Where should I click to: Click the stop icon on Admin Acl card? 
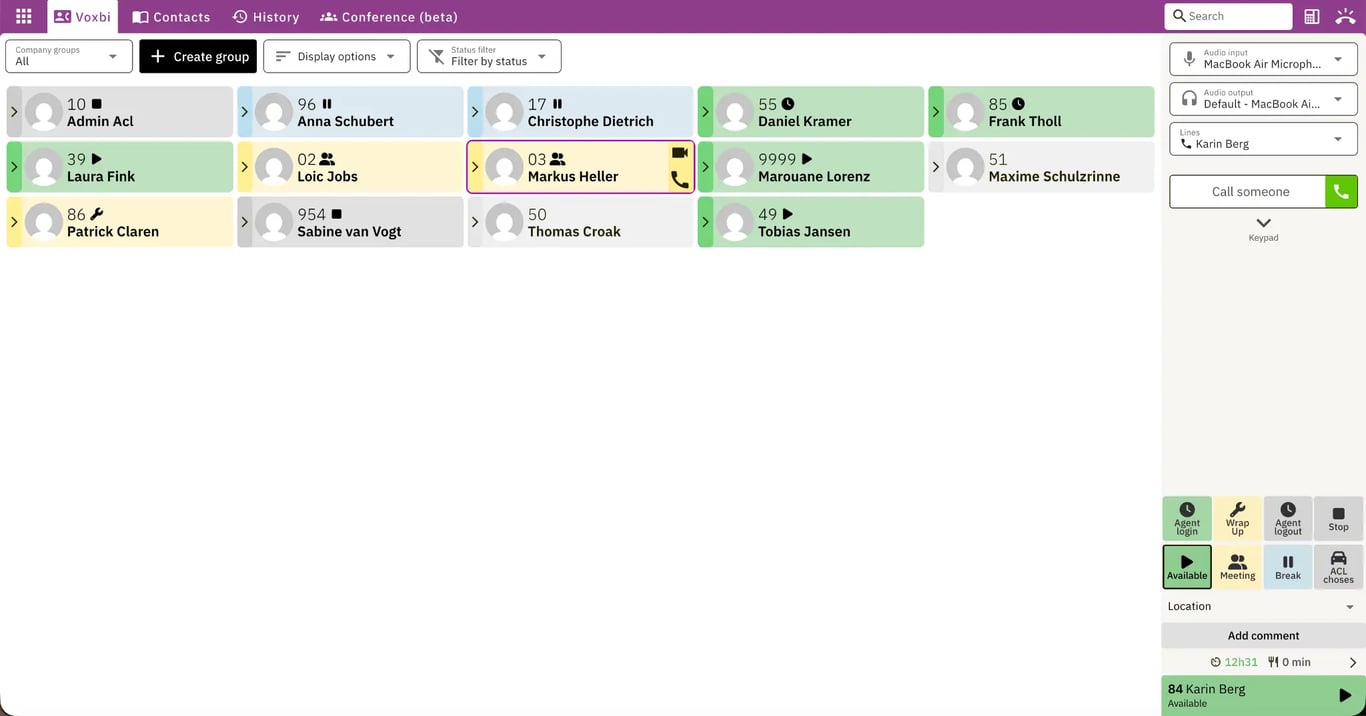point(96,104)
